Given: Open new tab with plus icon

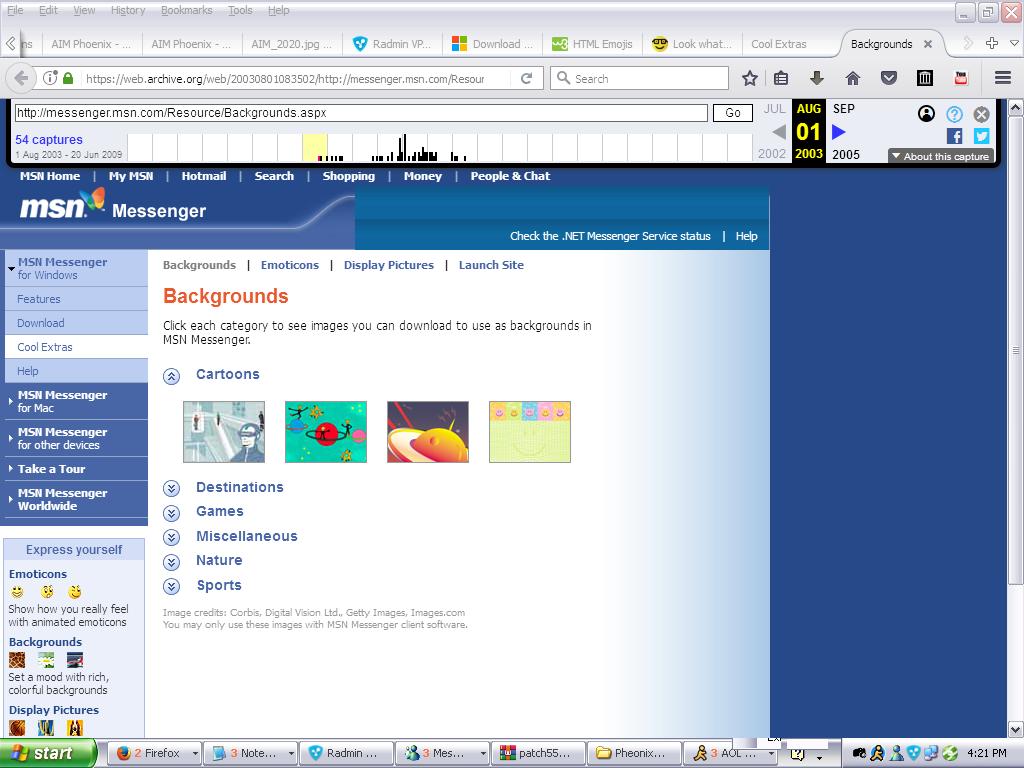Looking at the screenshot, I should 991,43.
